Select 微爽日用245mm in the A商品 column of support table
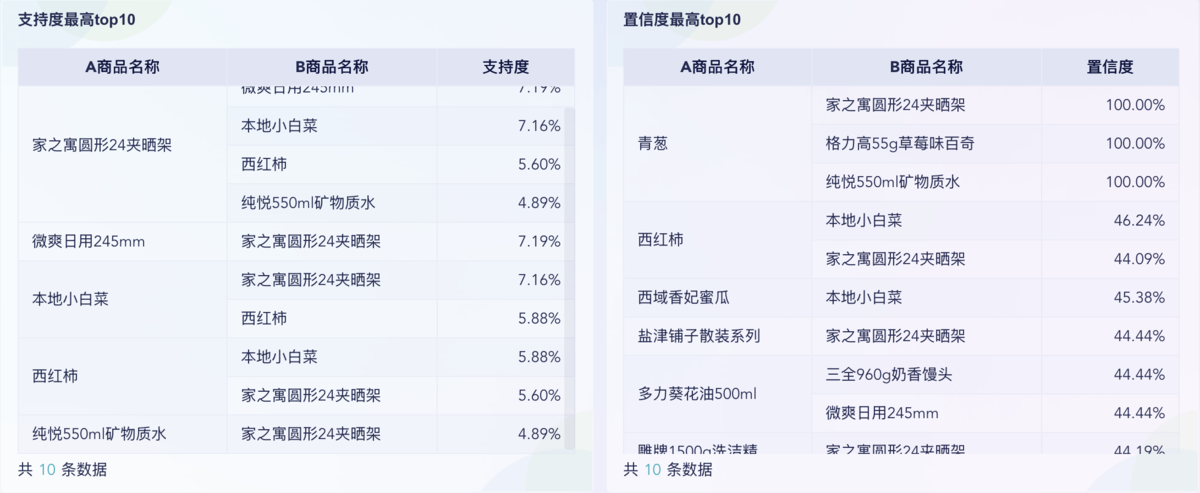1200x493 pixels. pyautogui.click(x=88, y=241)
